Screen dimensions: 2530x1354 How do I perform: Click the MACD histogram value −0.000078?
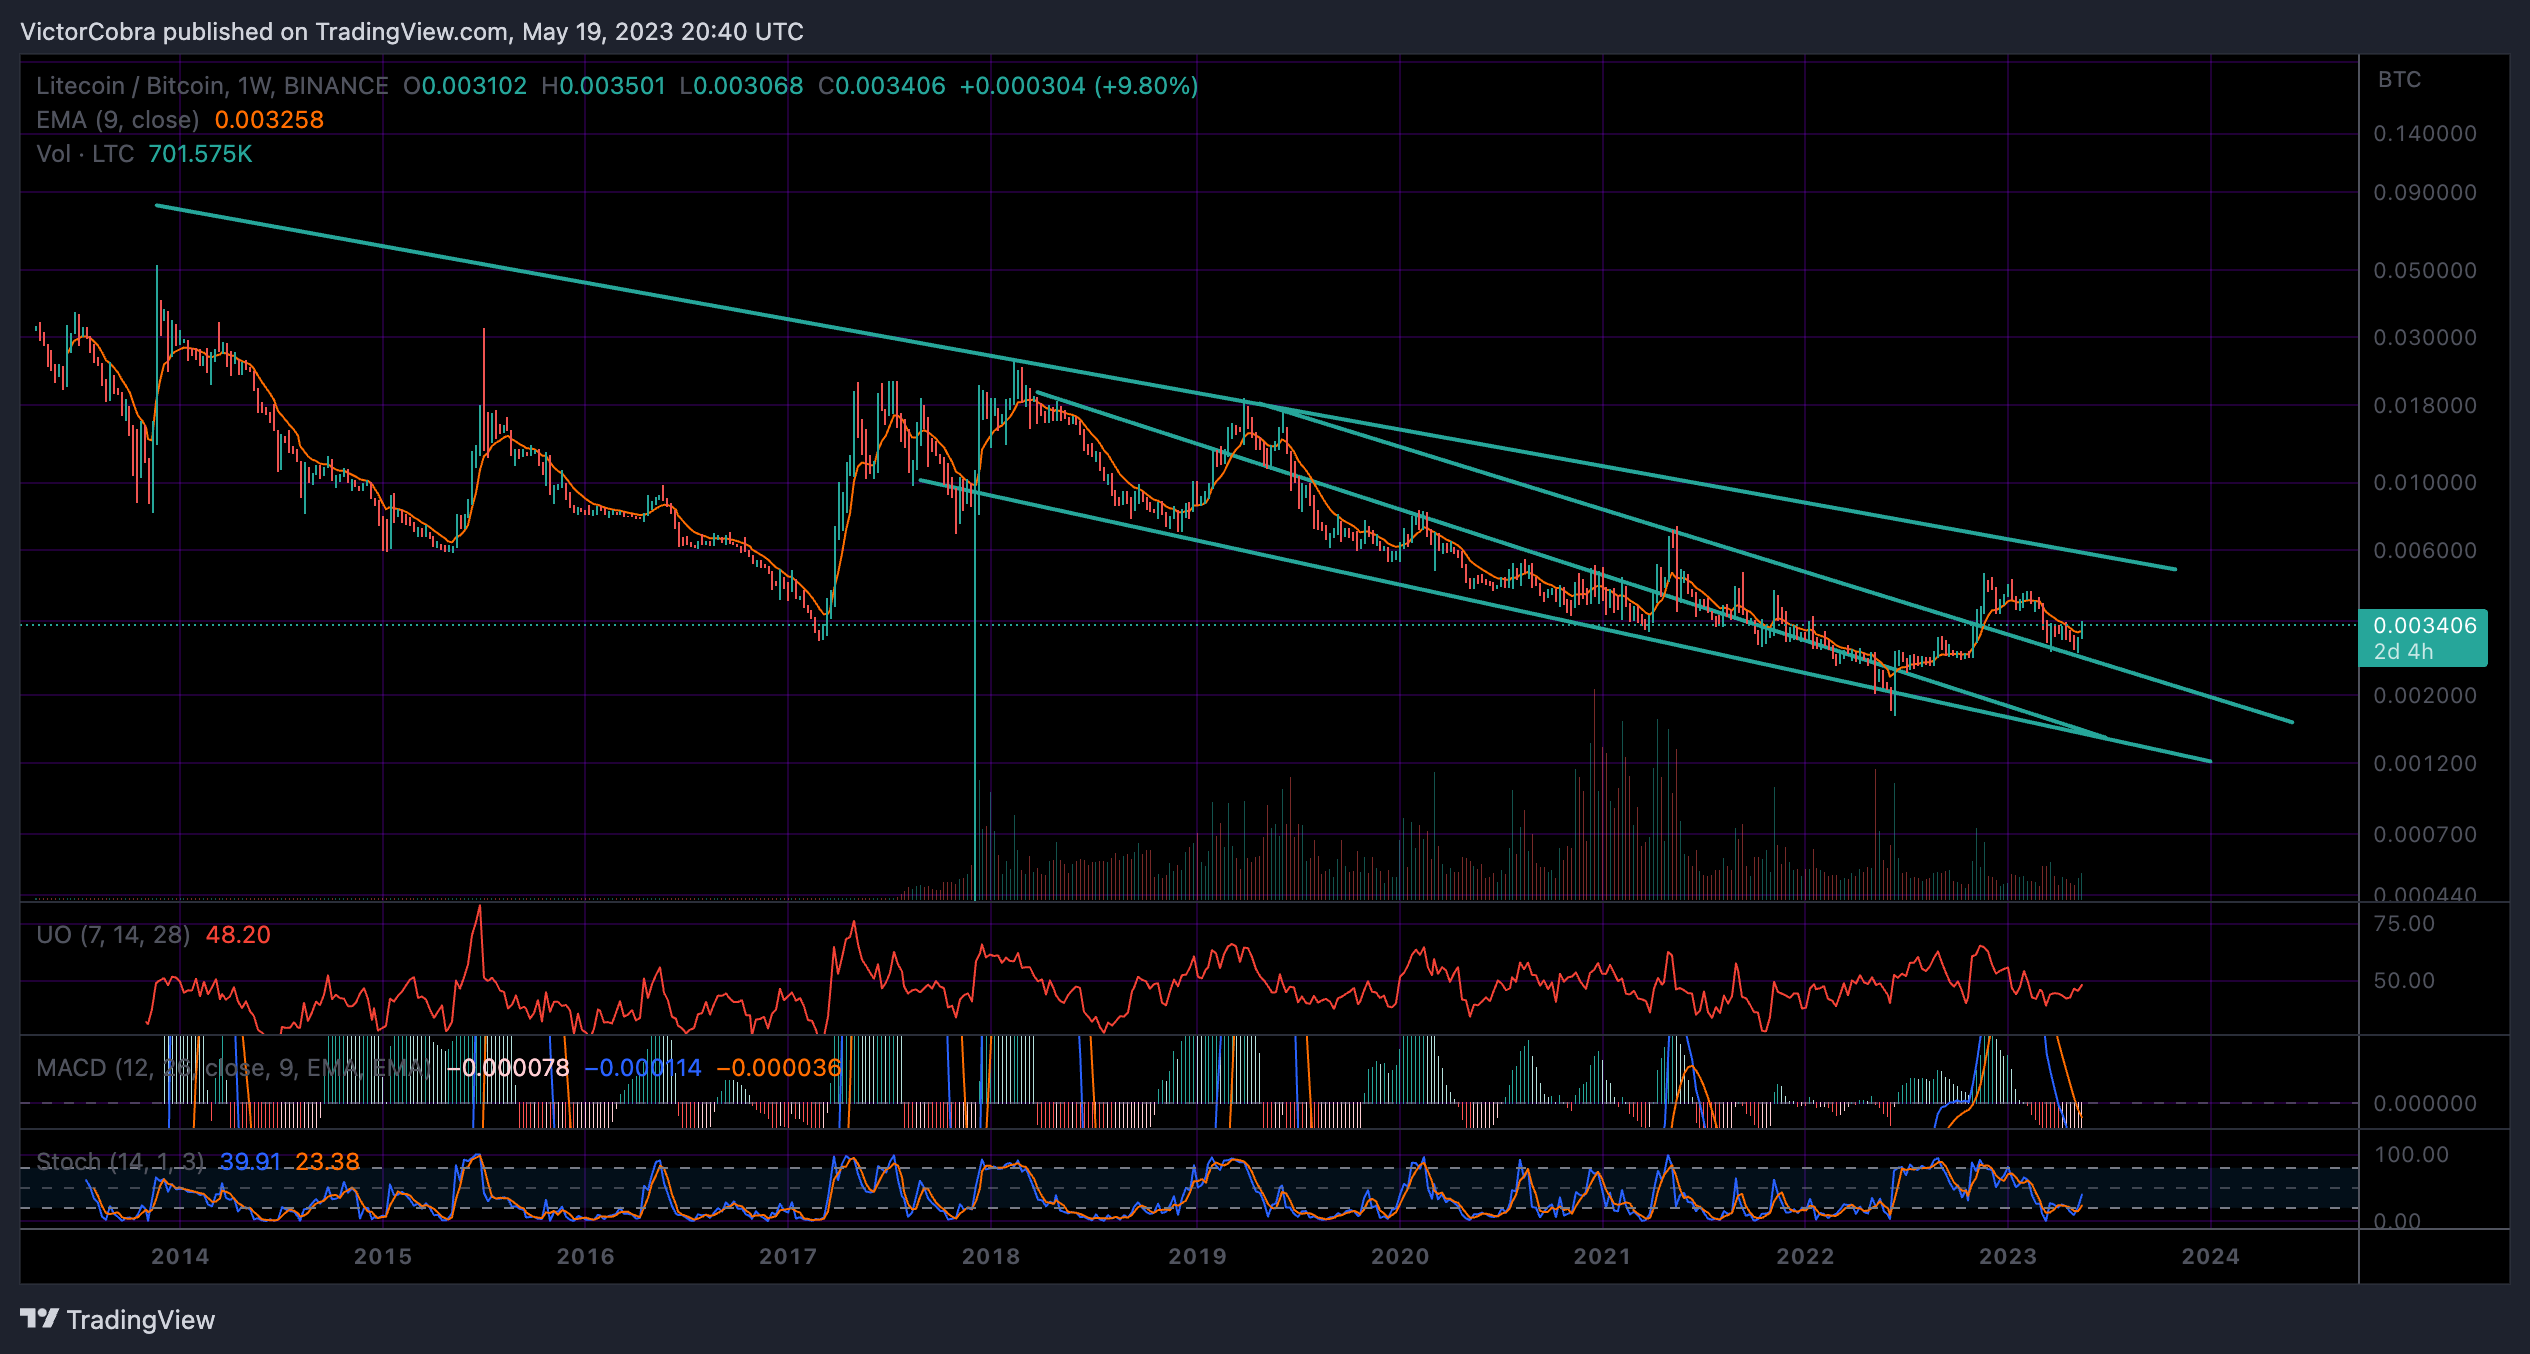pyautogui.click(x=508, y=1068)
